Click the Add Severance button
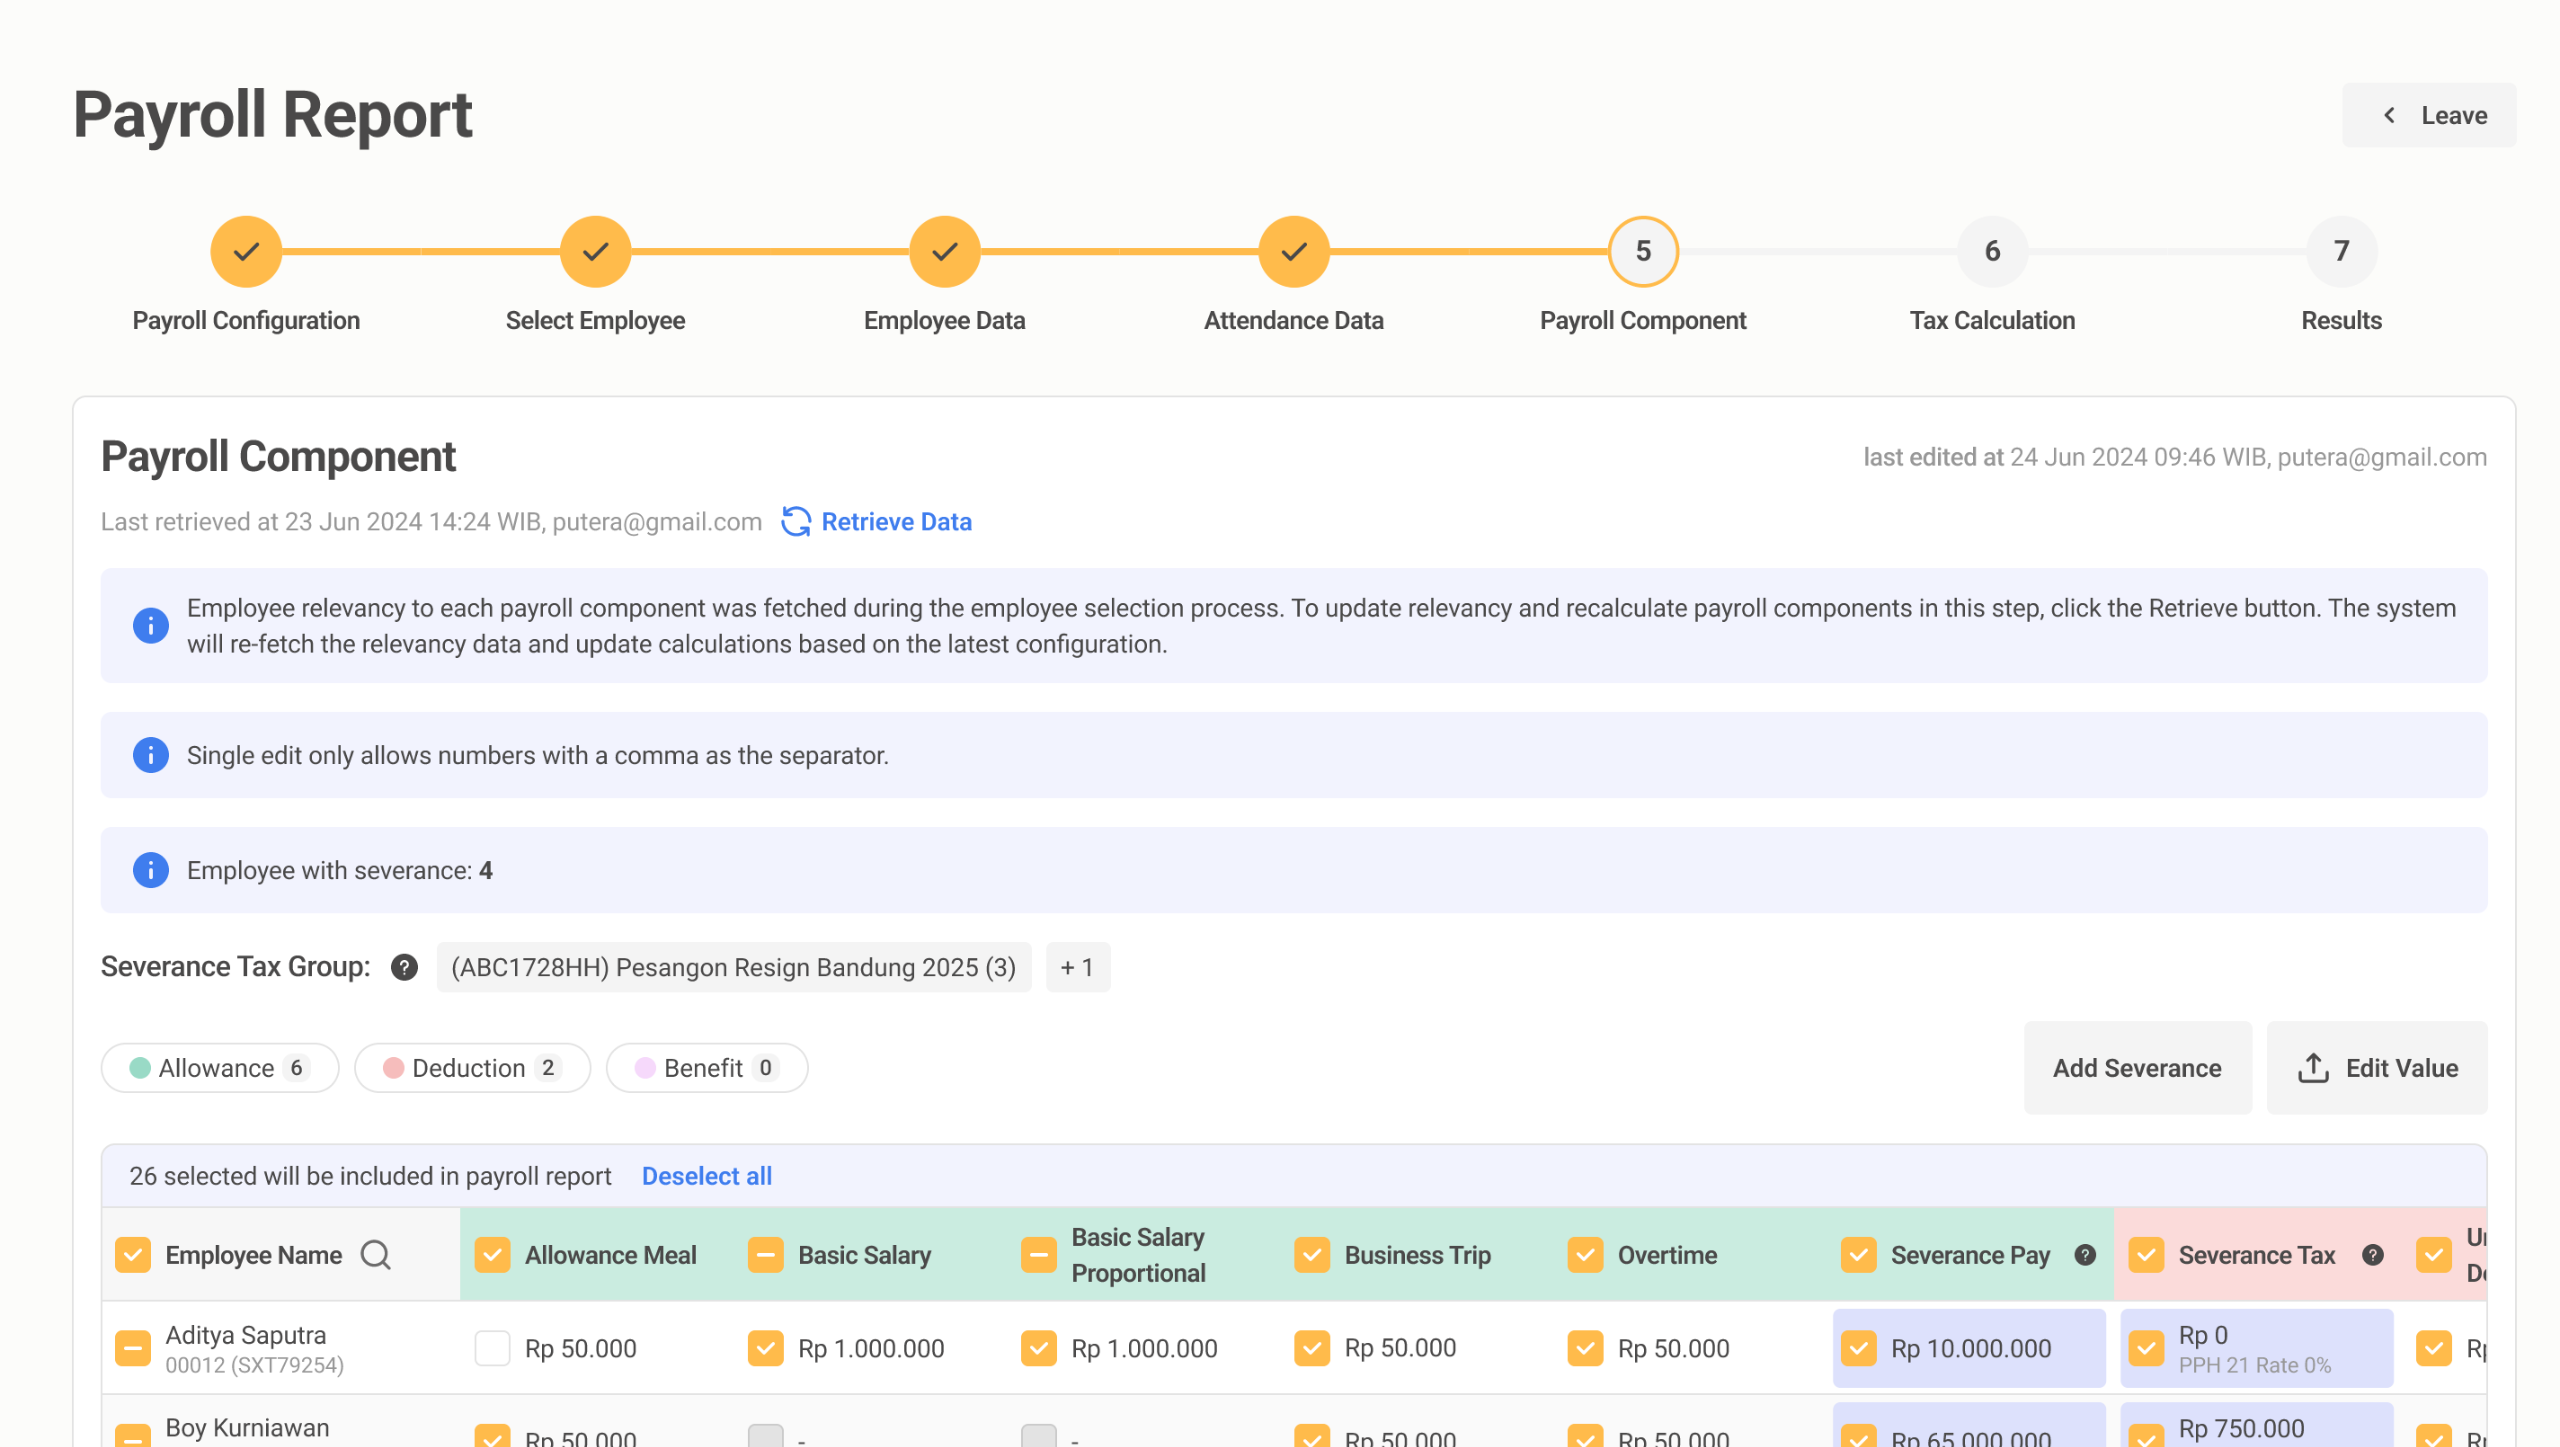 coord(2137,1068)
